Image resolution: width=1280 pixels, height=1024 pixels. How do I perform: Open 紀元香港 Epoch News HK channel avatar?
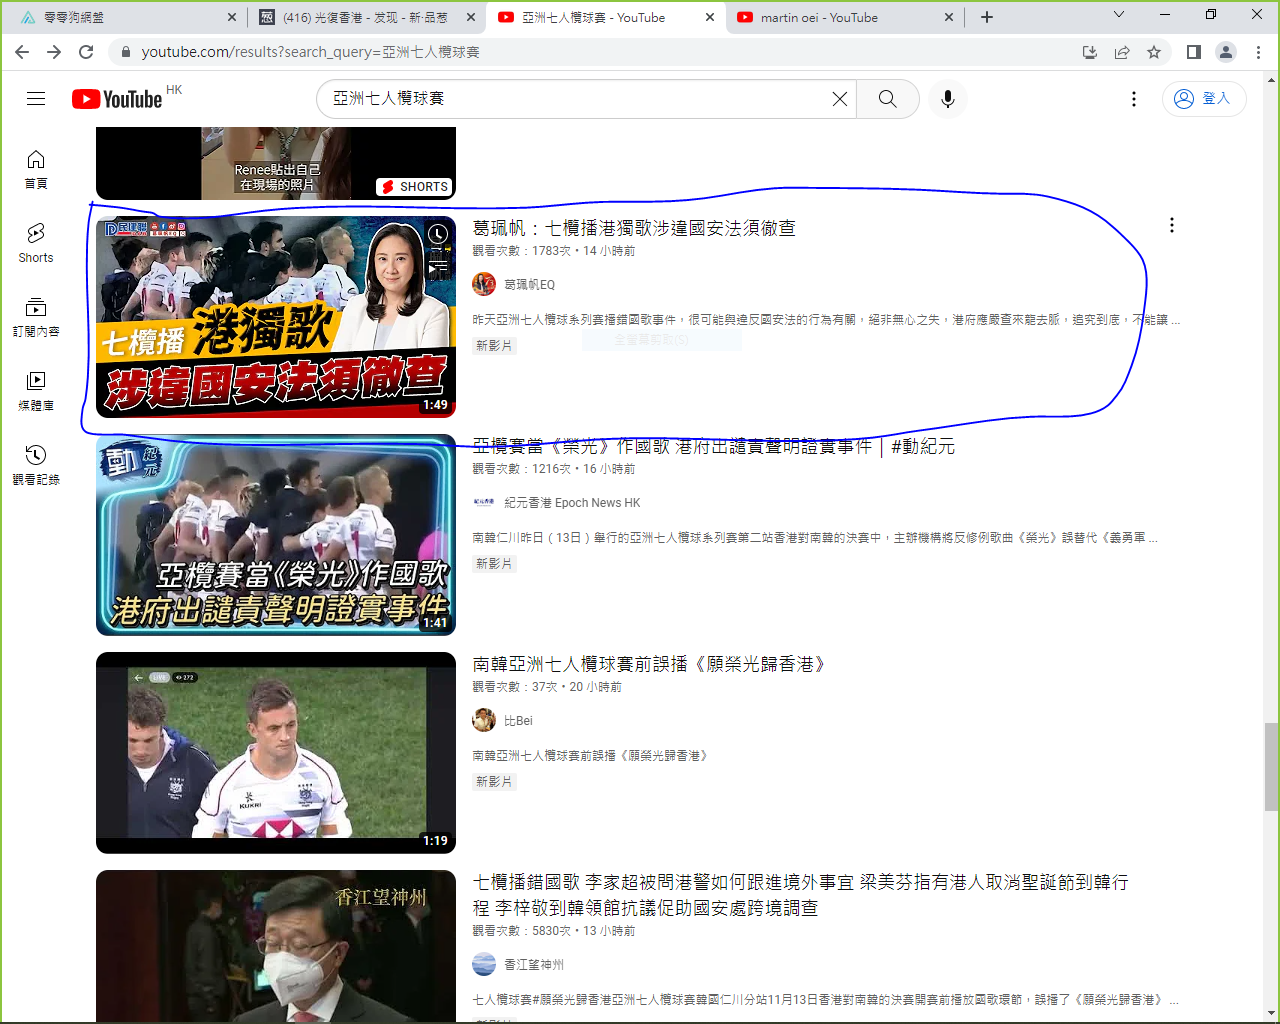[x=484, y=502]
